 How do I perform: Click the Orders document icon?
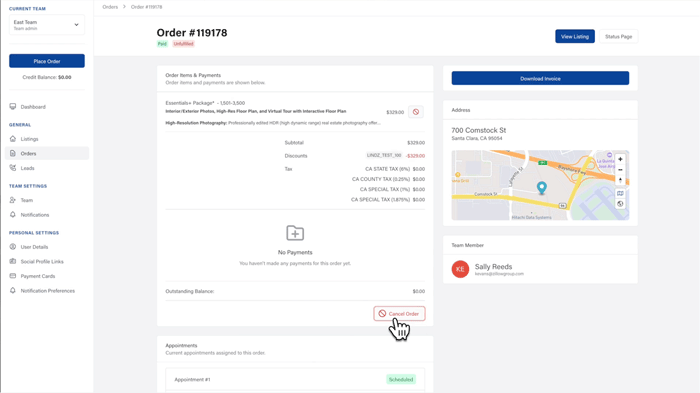(x=12, y=153)
